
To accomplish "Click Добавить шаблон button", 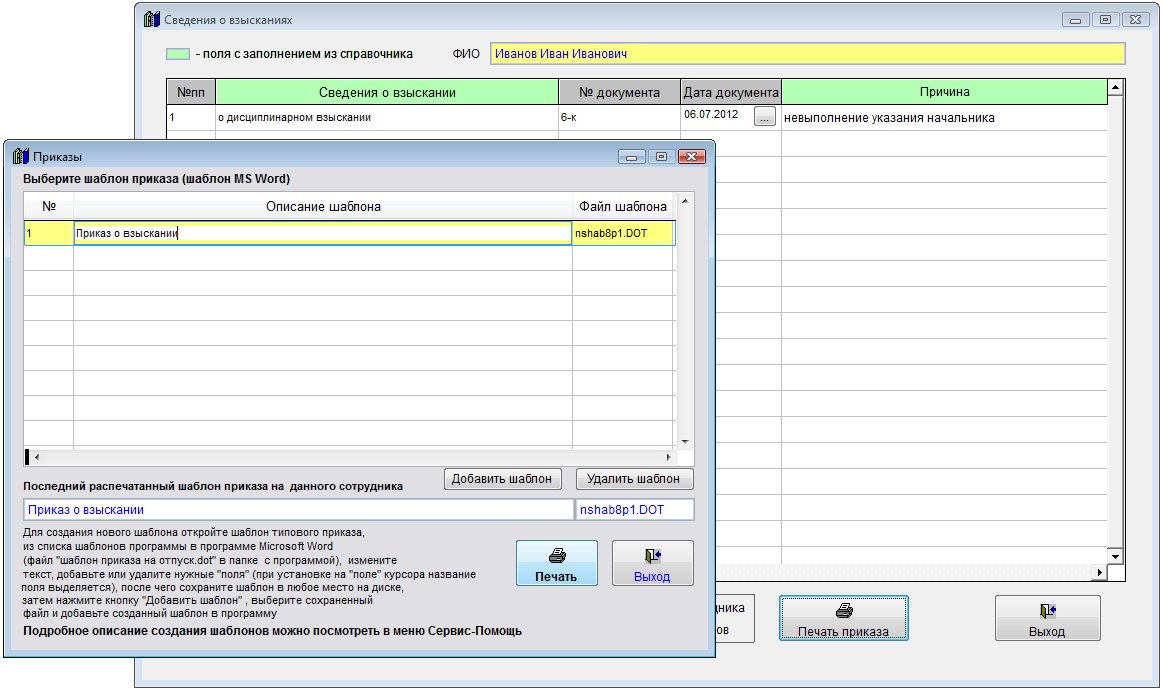I will (x=502, y=479).
